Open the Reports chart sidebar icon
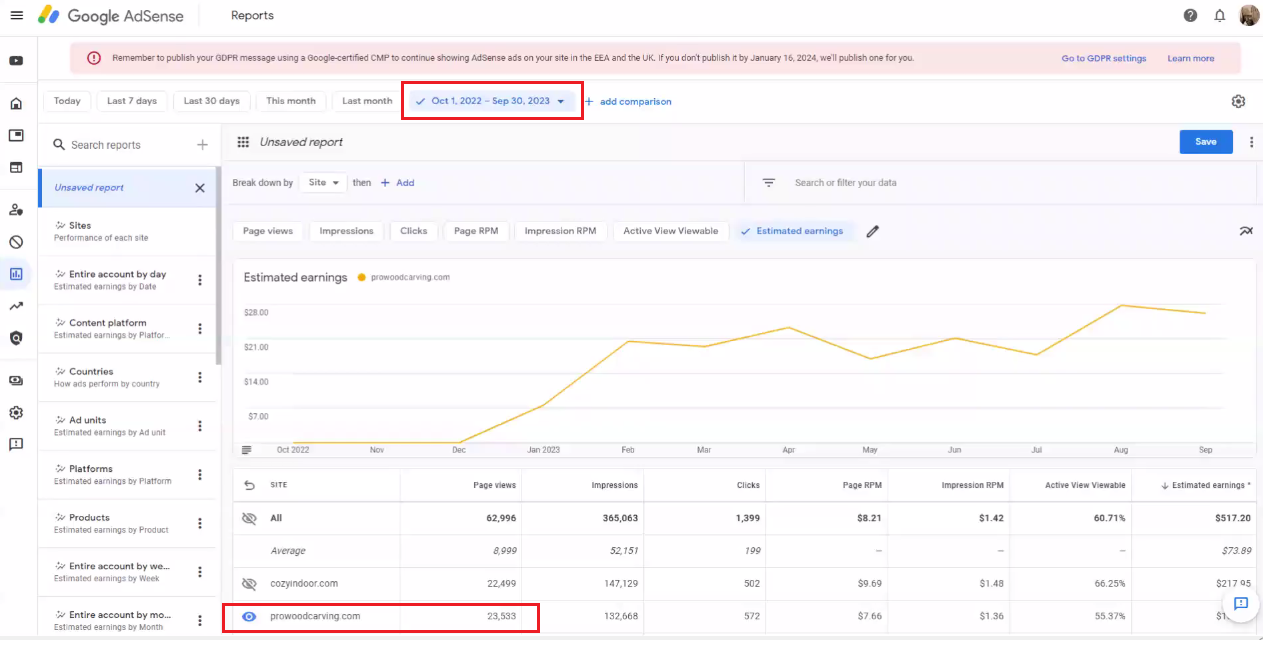This screenshot has height=648, width=1263. click(16, 274)
